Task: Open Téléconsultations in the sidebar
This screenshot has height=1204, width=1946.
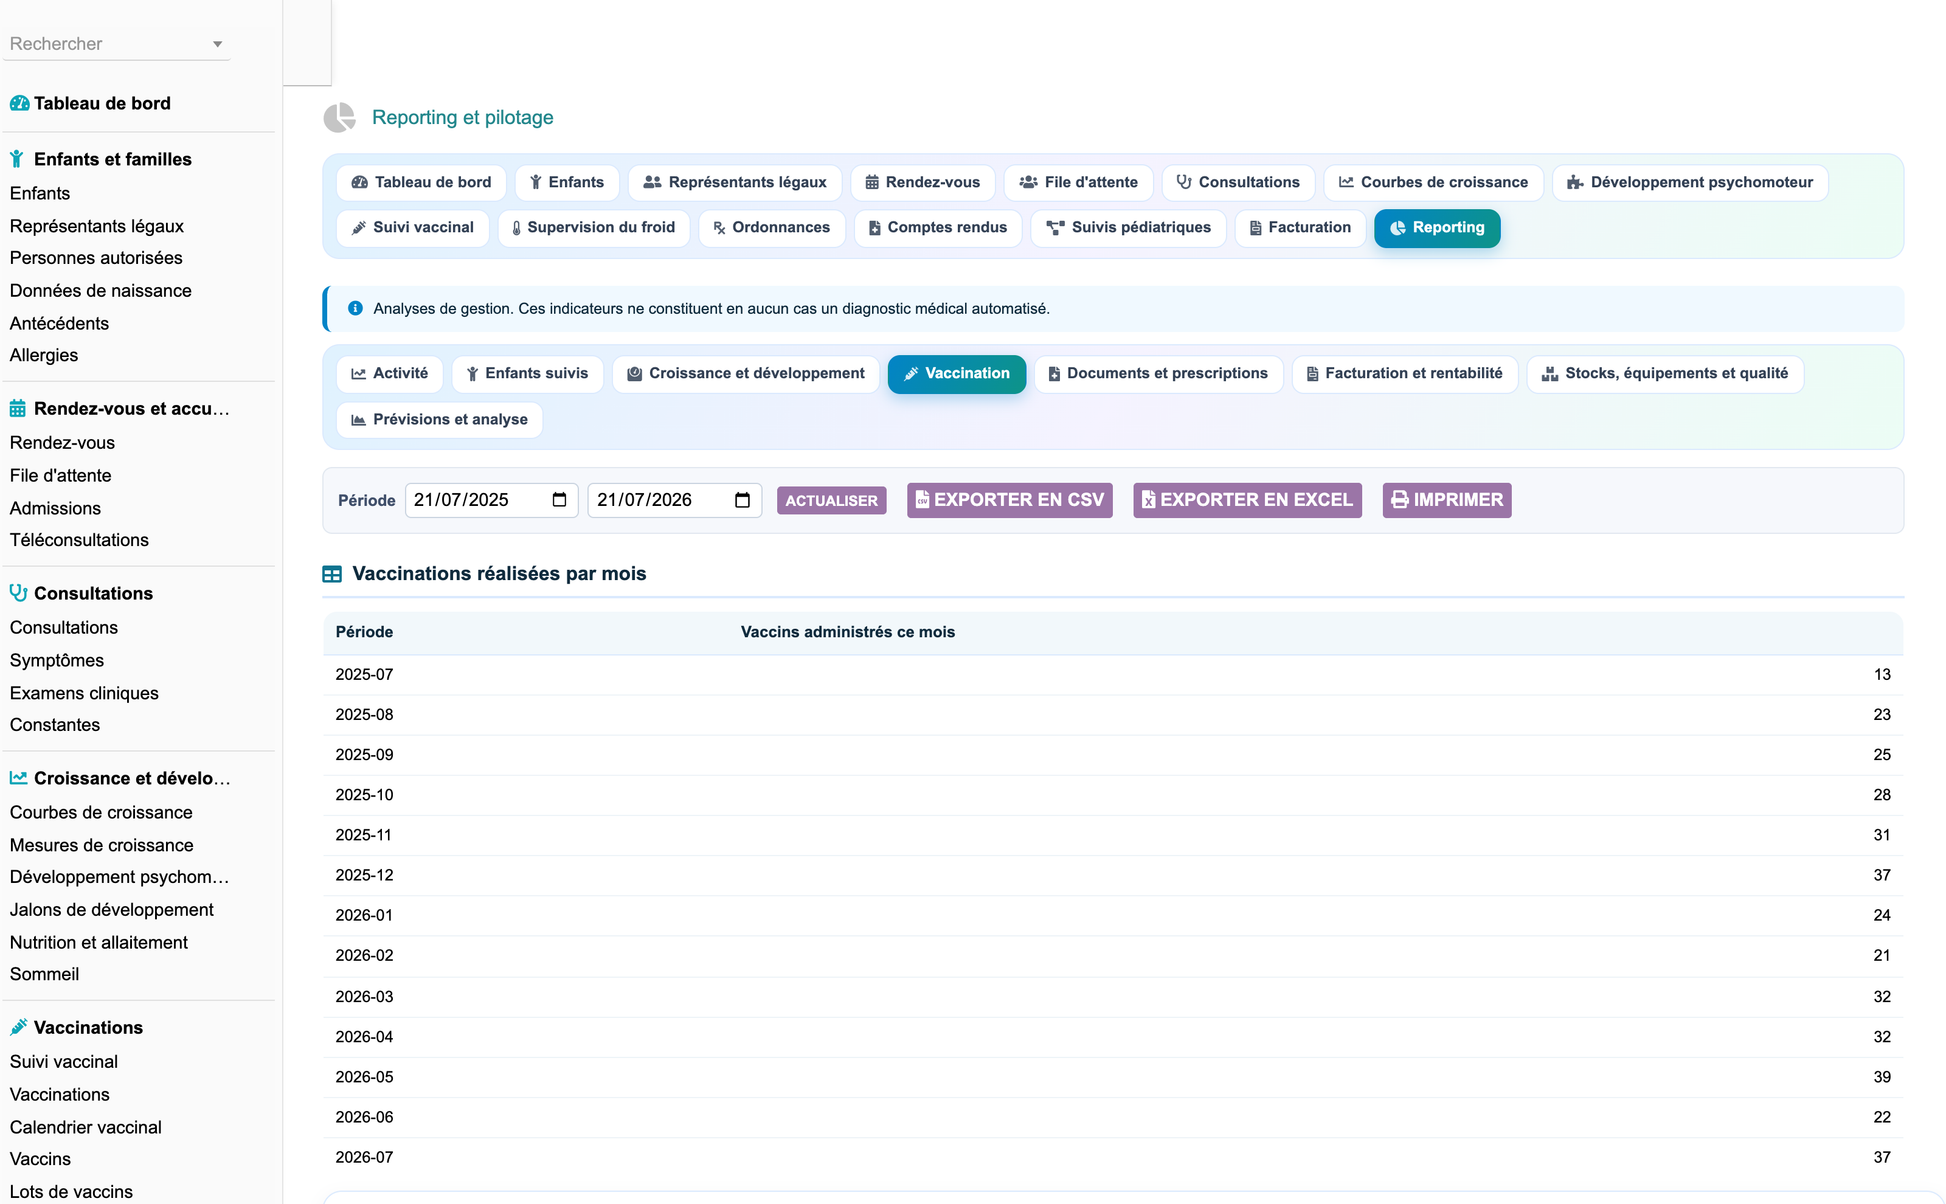Action: [79, 540]
